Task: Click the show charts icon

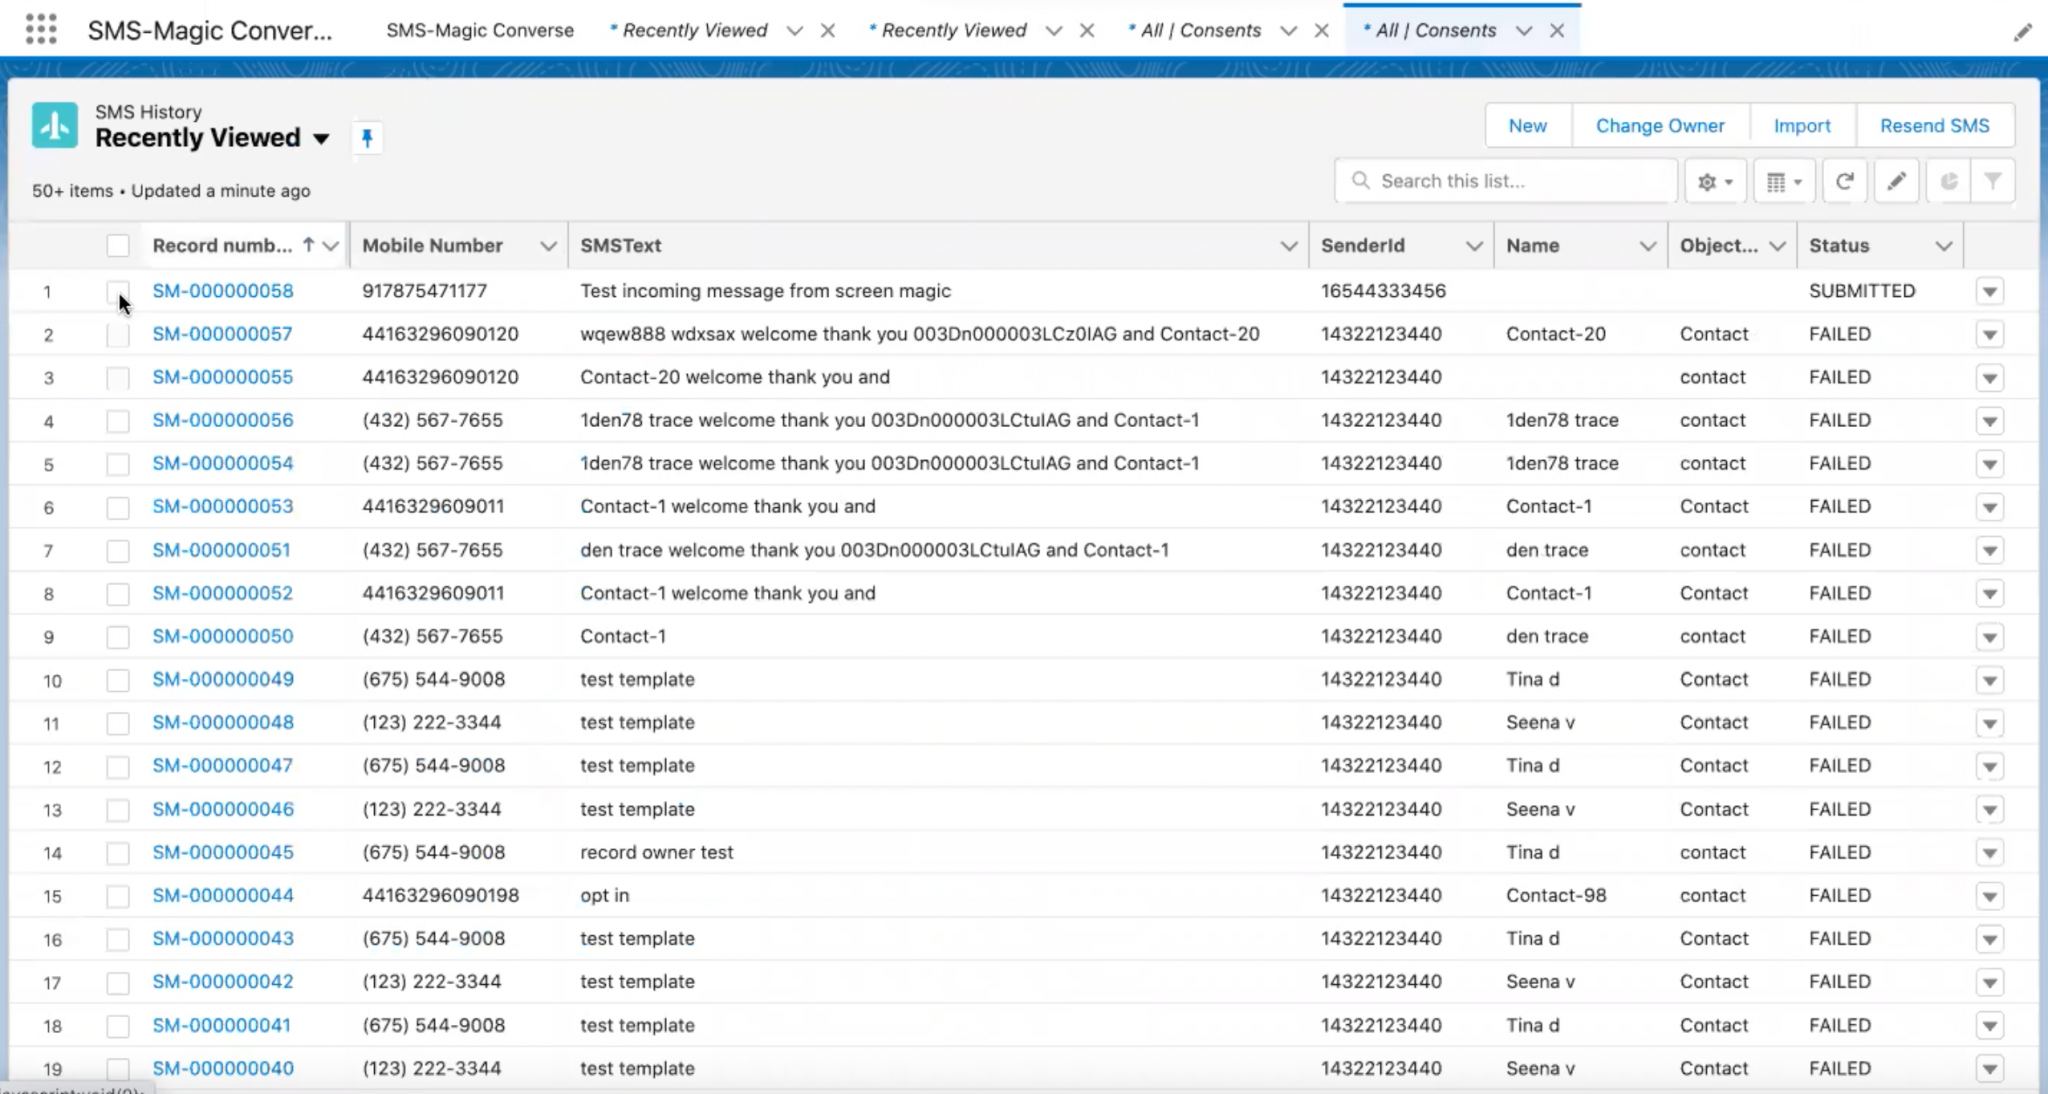Action: (x=1948, y=181)
